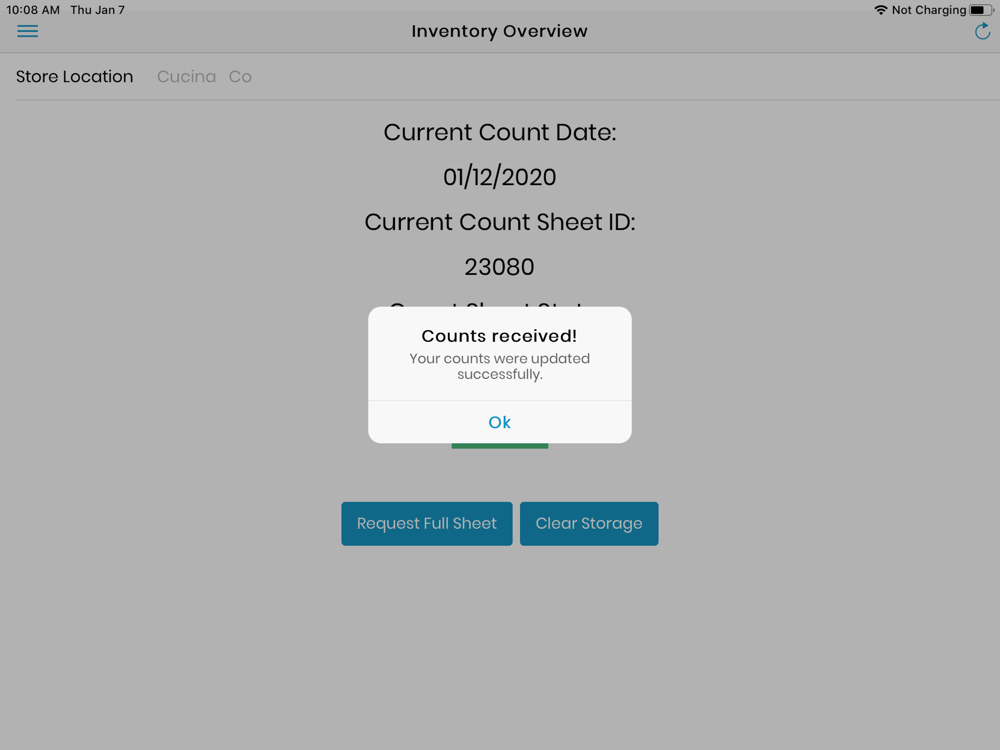Tap the battery status icon
This screenshot has width=1000, height=750.
(981, 10)
